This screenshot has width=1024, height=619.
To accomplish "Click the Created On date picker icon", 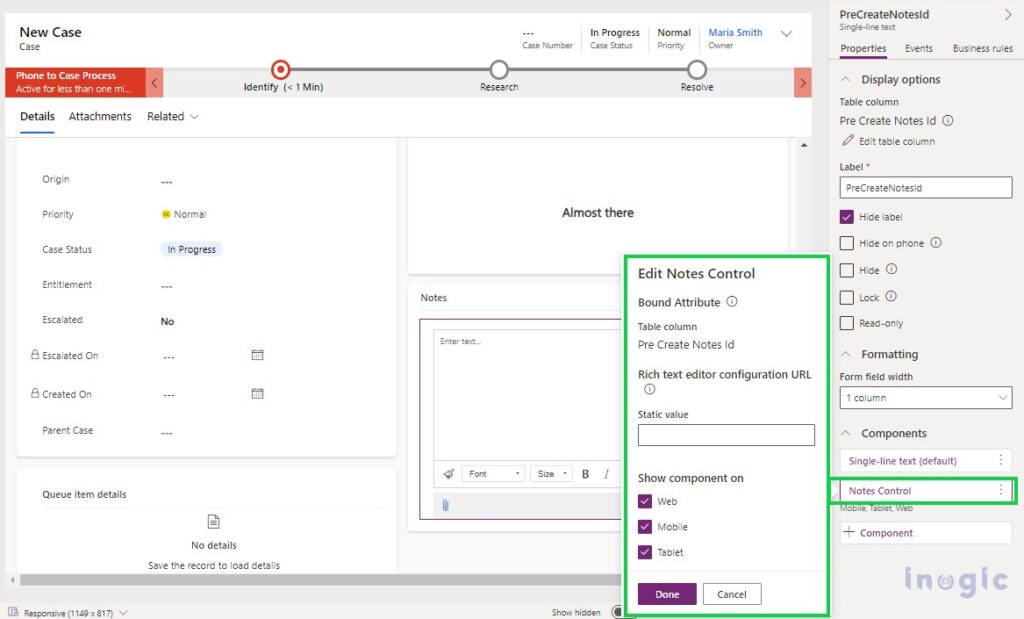I will click(257, 393).
